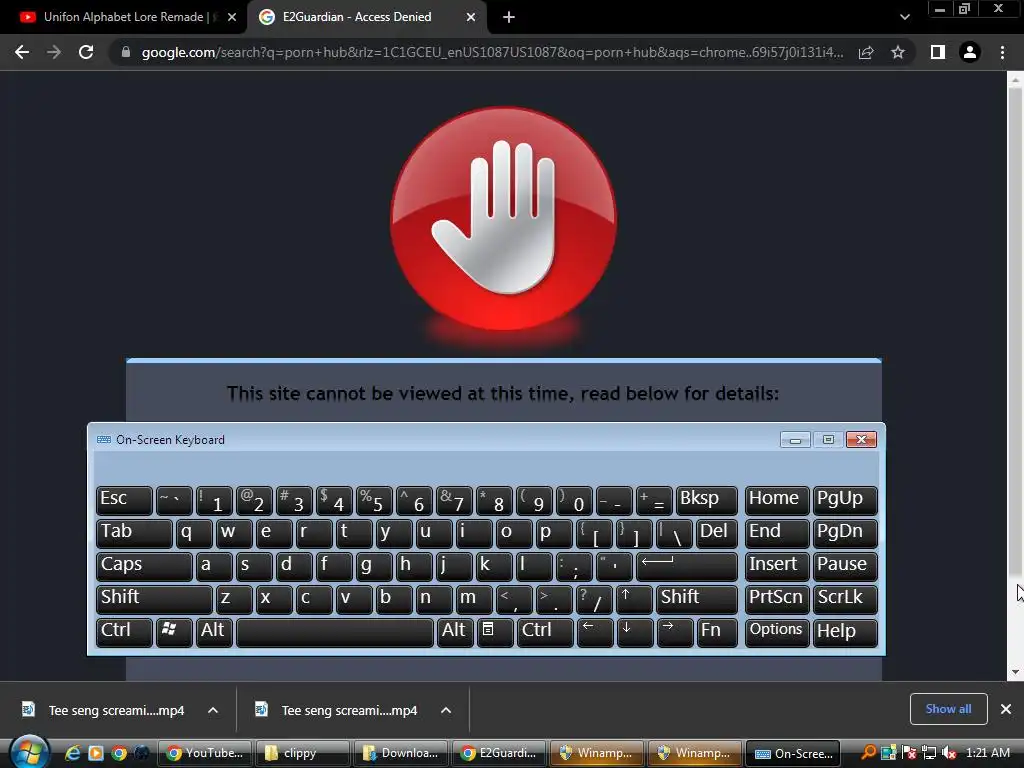Close the Unifon Alphabet Lore tab

[x=232, y=17]
